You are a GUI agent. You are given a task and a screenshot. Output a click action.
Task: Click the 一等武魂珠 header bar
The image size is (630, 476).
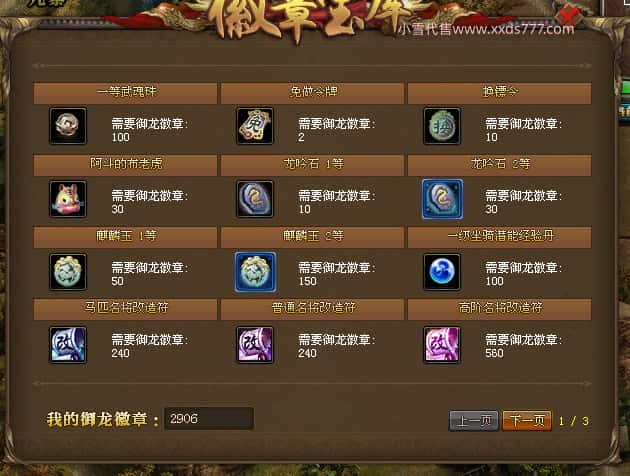tap(125, 93)
